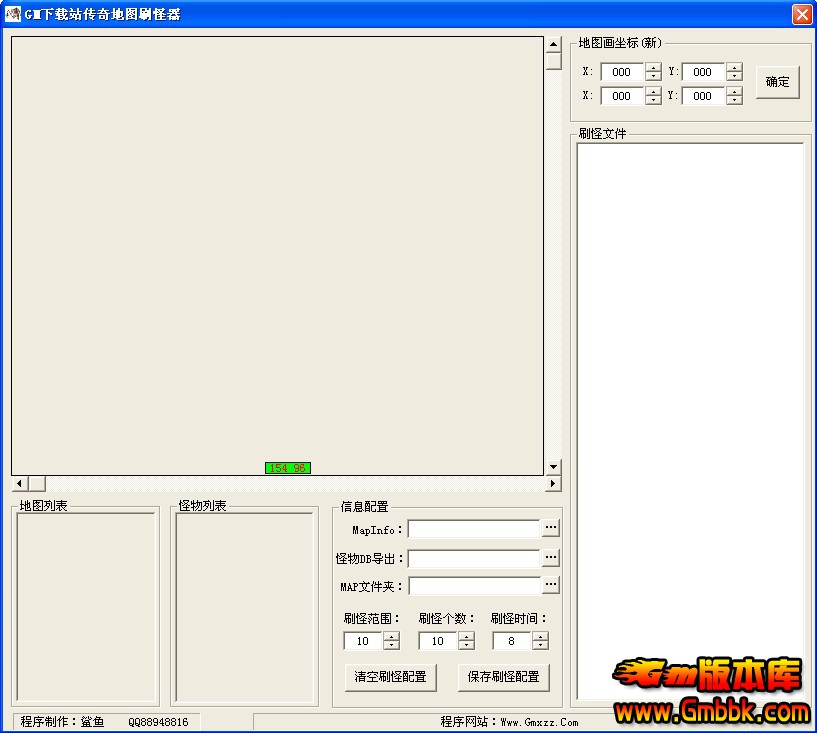
Task: Click second row Y coordinate input box
Action: pos(703,96)
